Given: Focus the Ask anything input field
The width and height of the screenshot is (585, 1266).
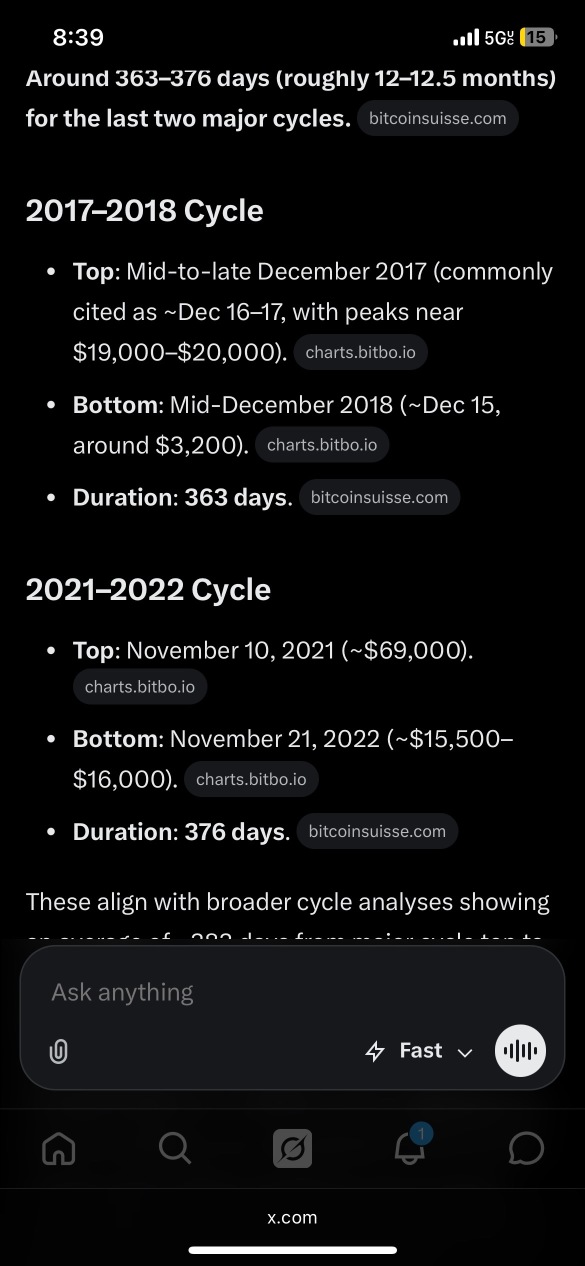Looking at the screenshot, I should (292, 992).
